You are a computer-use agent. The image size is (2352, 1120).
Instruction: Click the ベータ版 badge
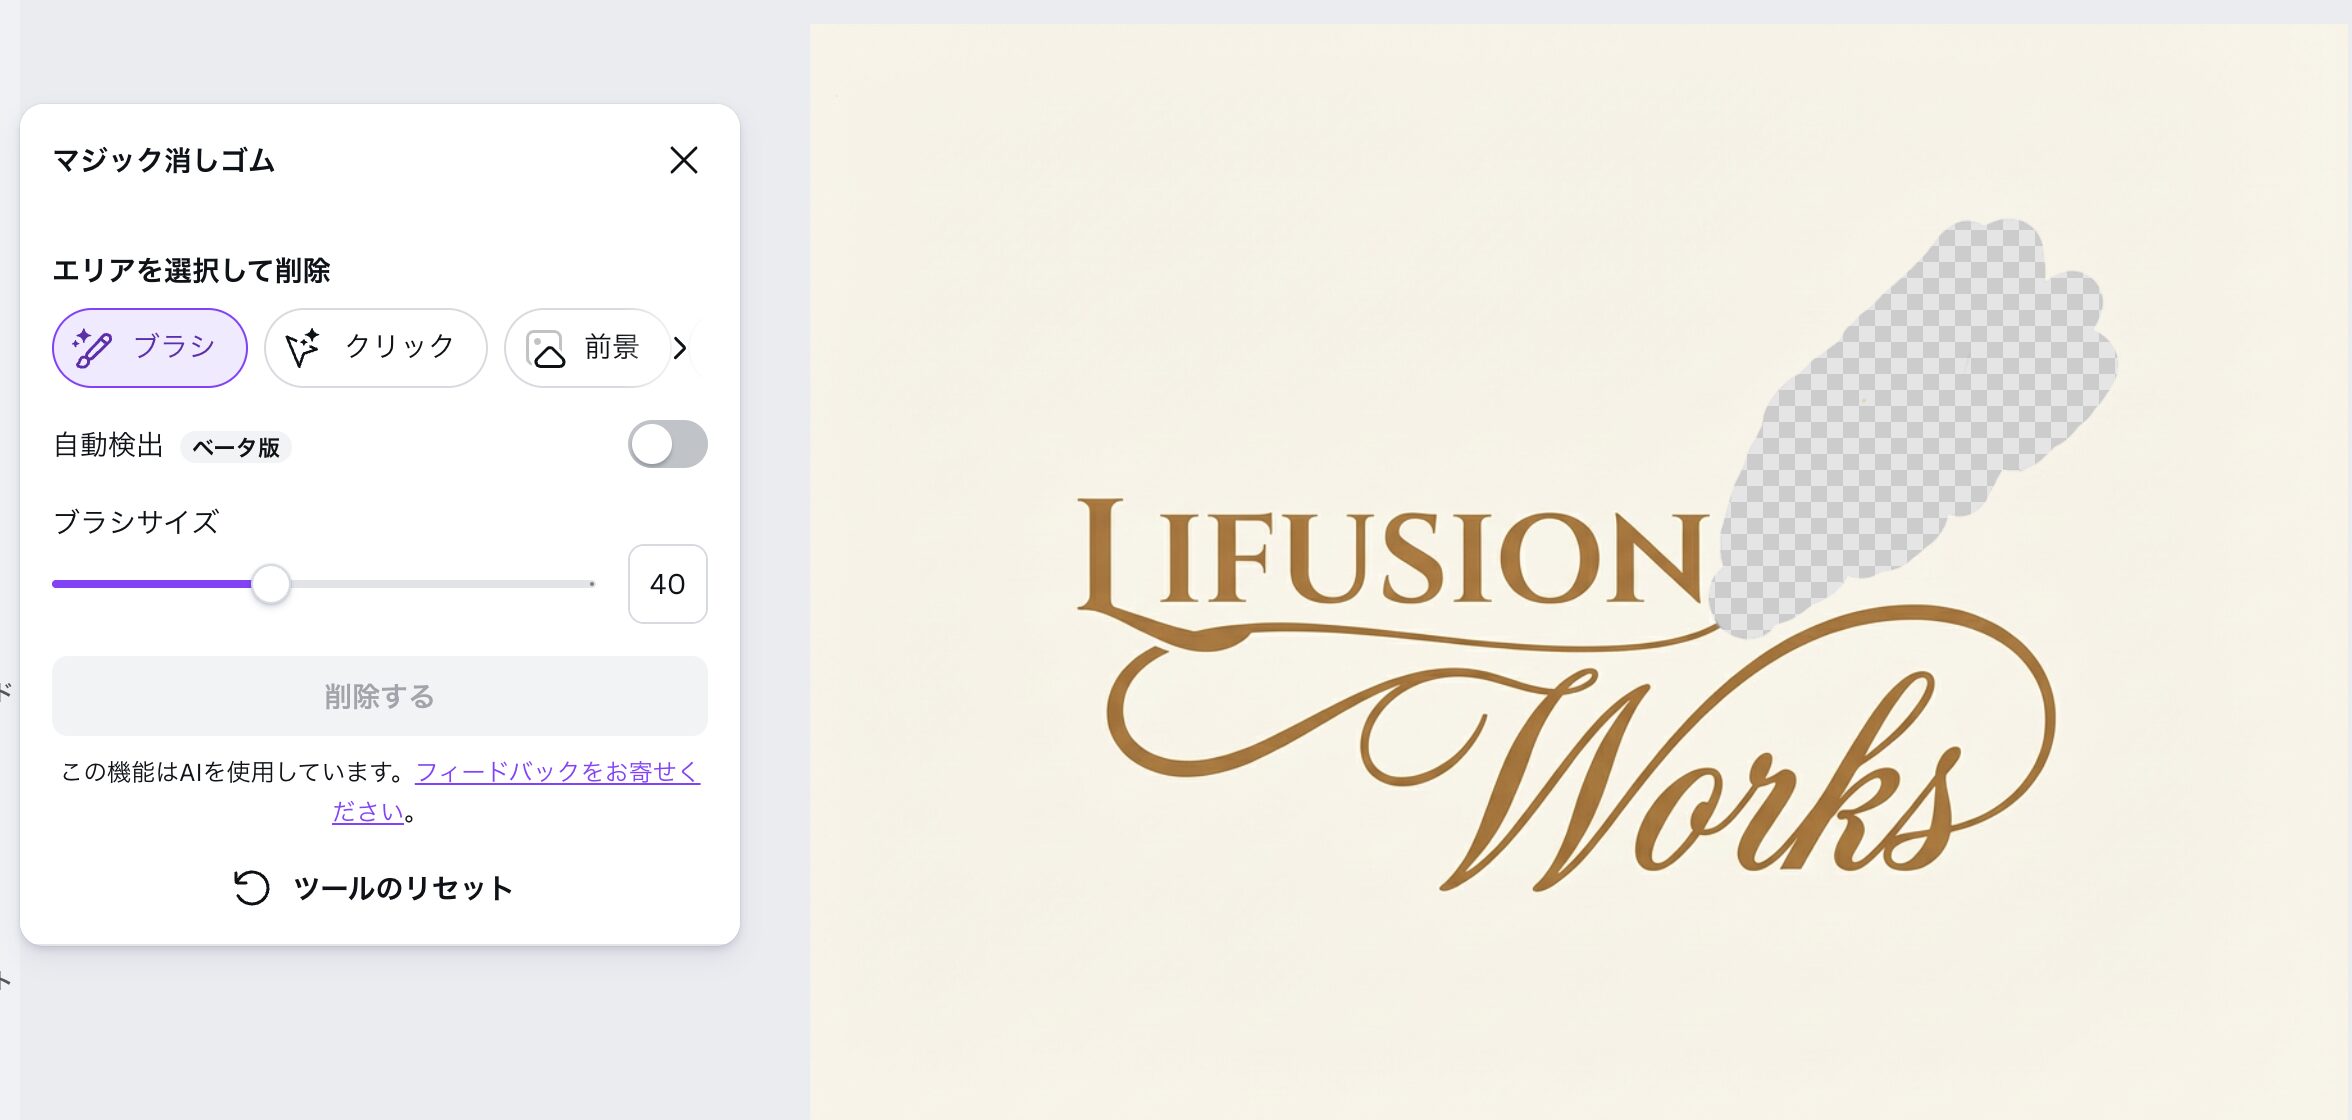[236, 447]
